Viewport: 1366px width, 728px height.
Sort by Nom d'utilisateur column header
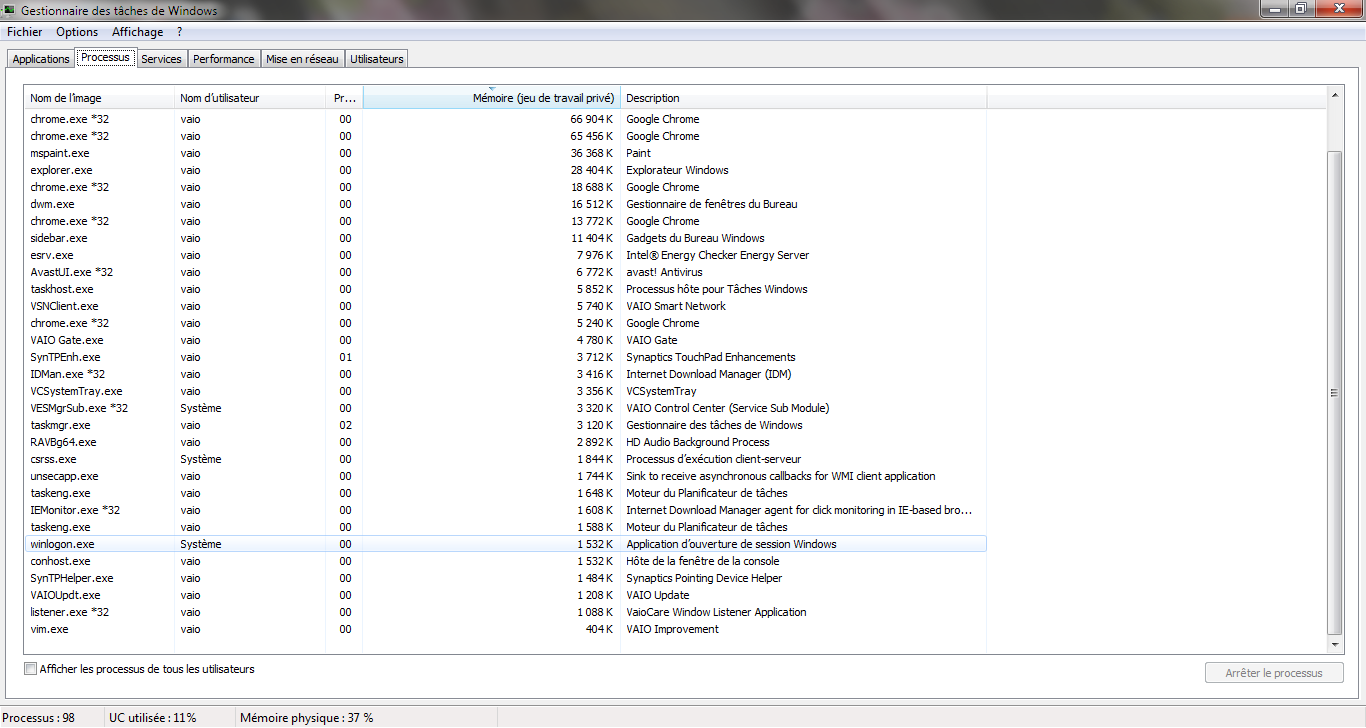tap(251, 98)
